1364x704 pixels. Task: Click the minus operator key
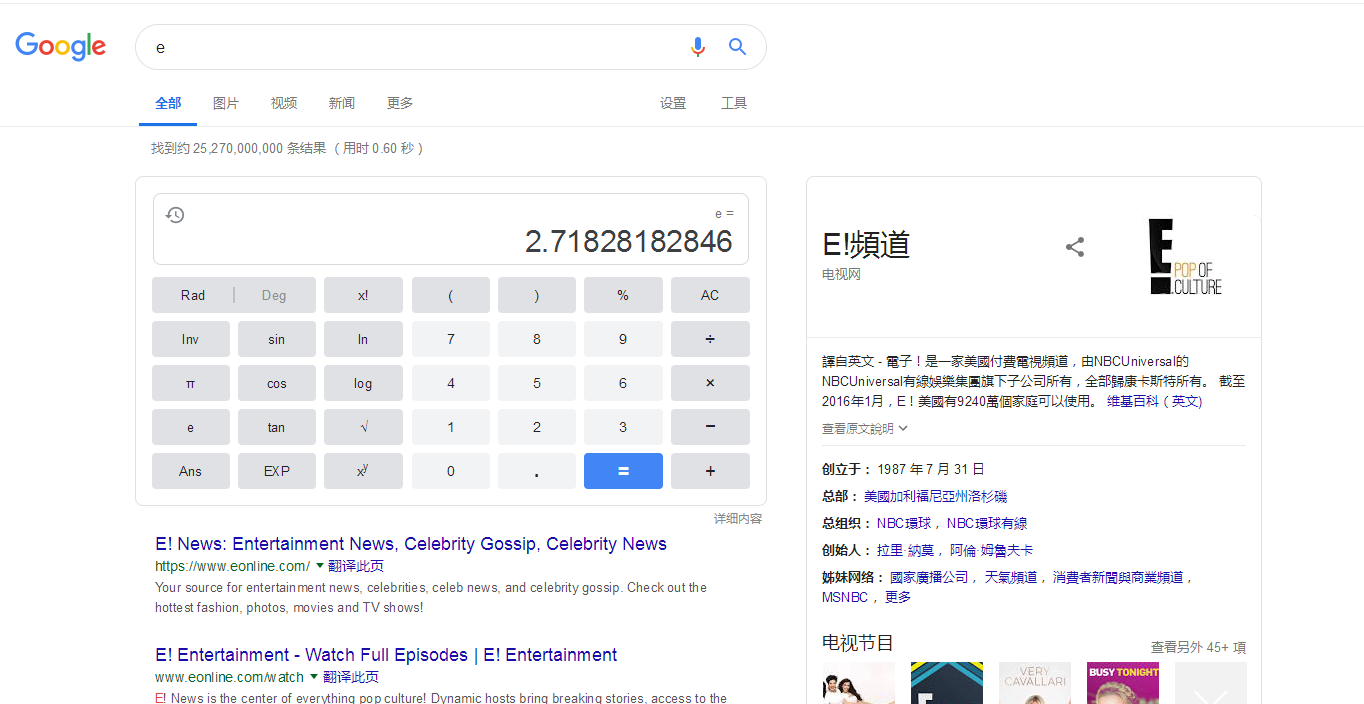coord(710,427)
